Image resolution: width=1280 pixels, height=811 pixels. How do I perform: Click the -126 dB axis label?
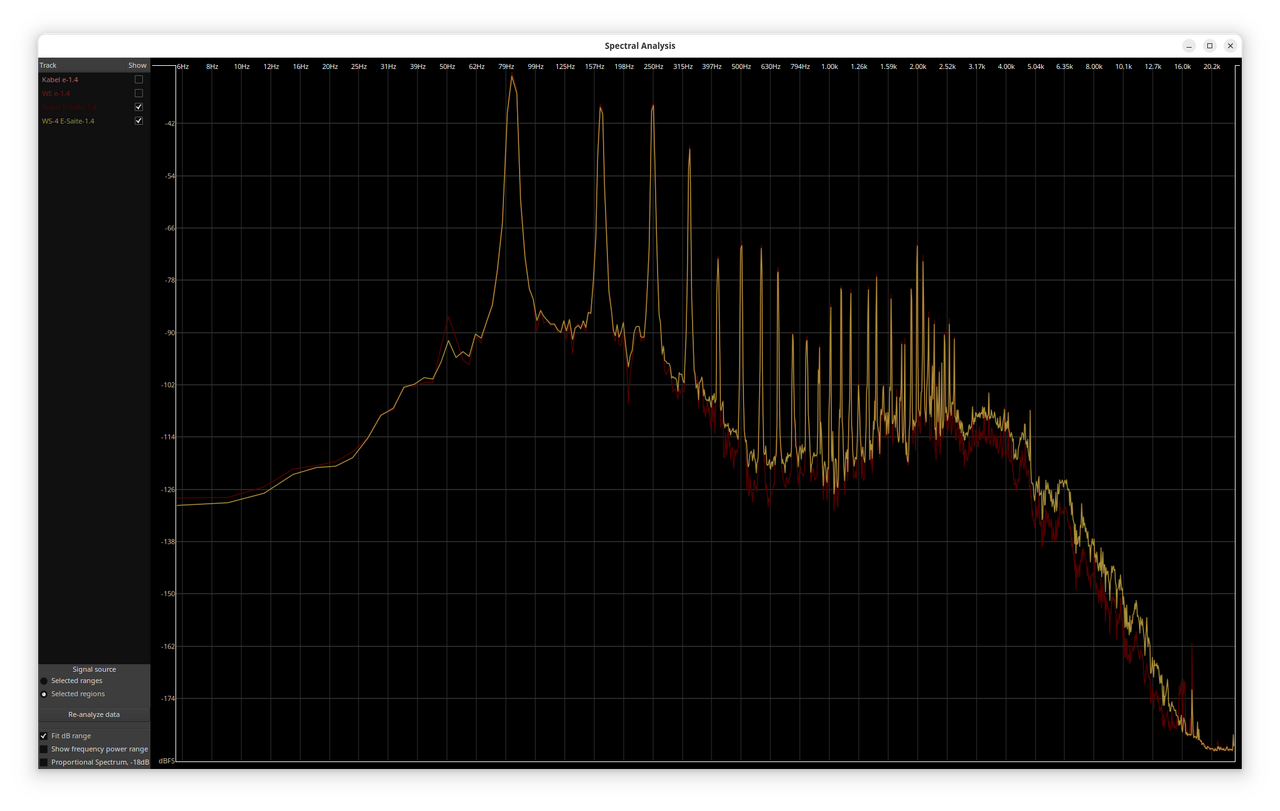(168, 490)
